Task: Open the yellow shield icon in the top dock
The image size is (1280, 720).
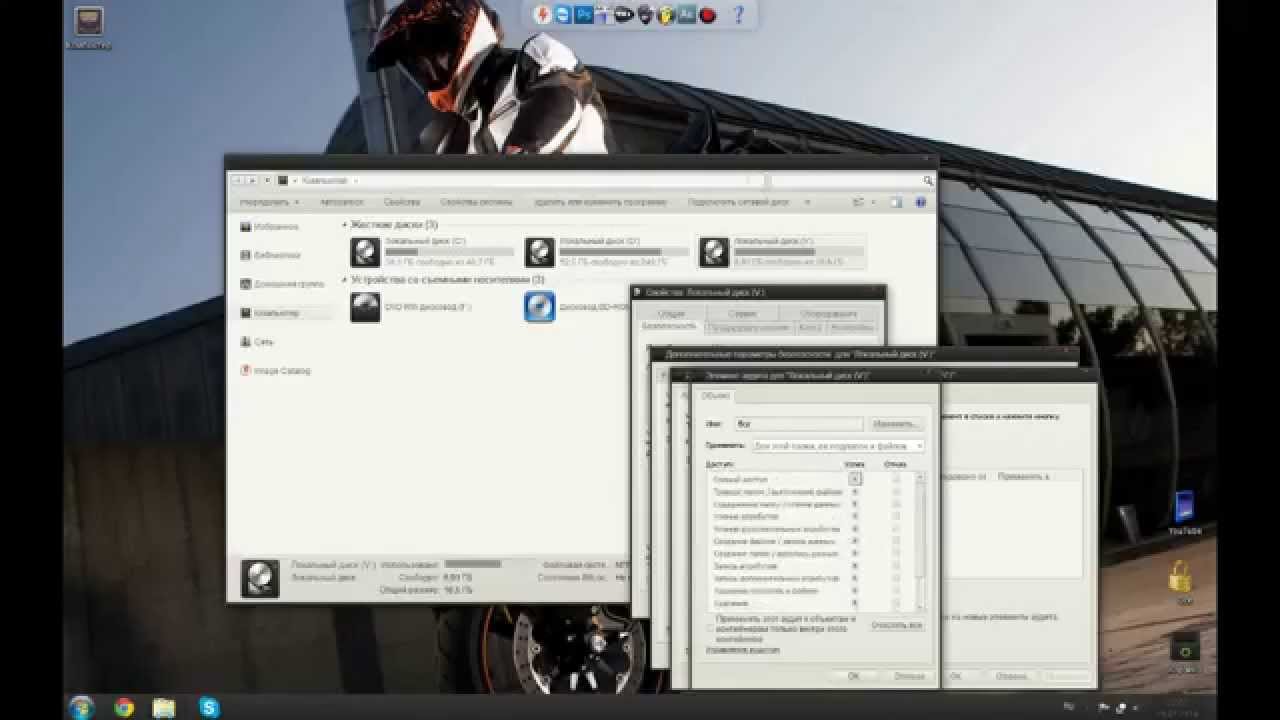Action: click(x=665, y=15)
